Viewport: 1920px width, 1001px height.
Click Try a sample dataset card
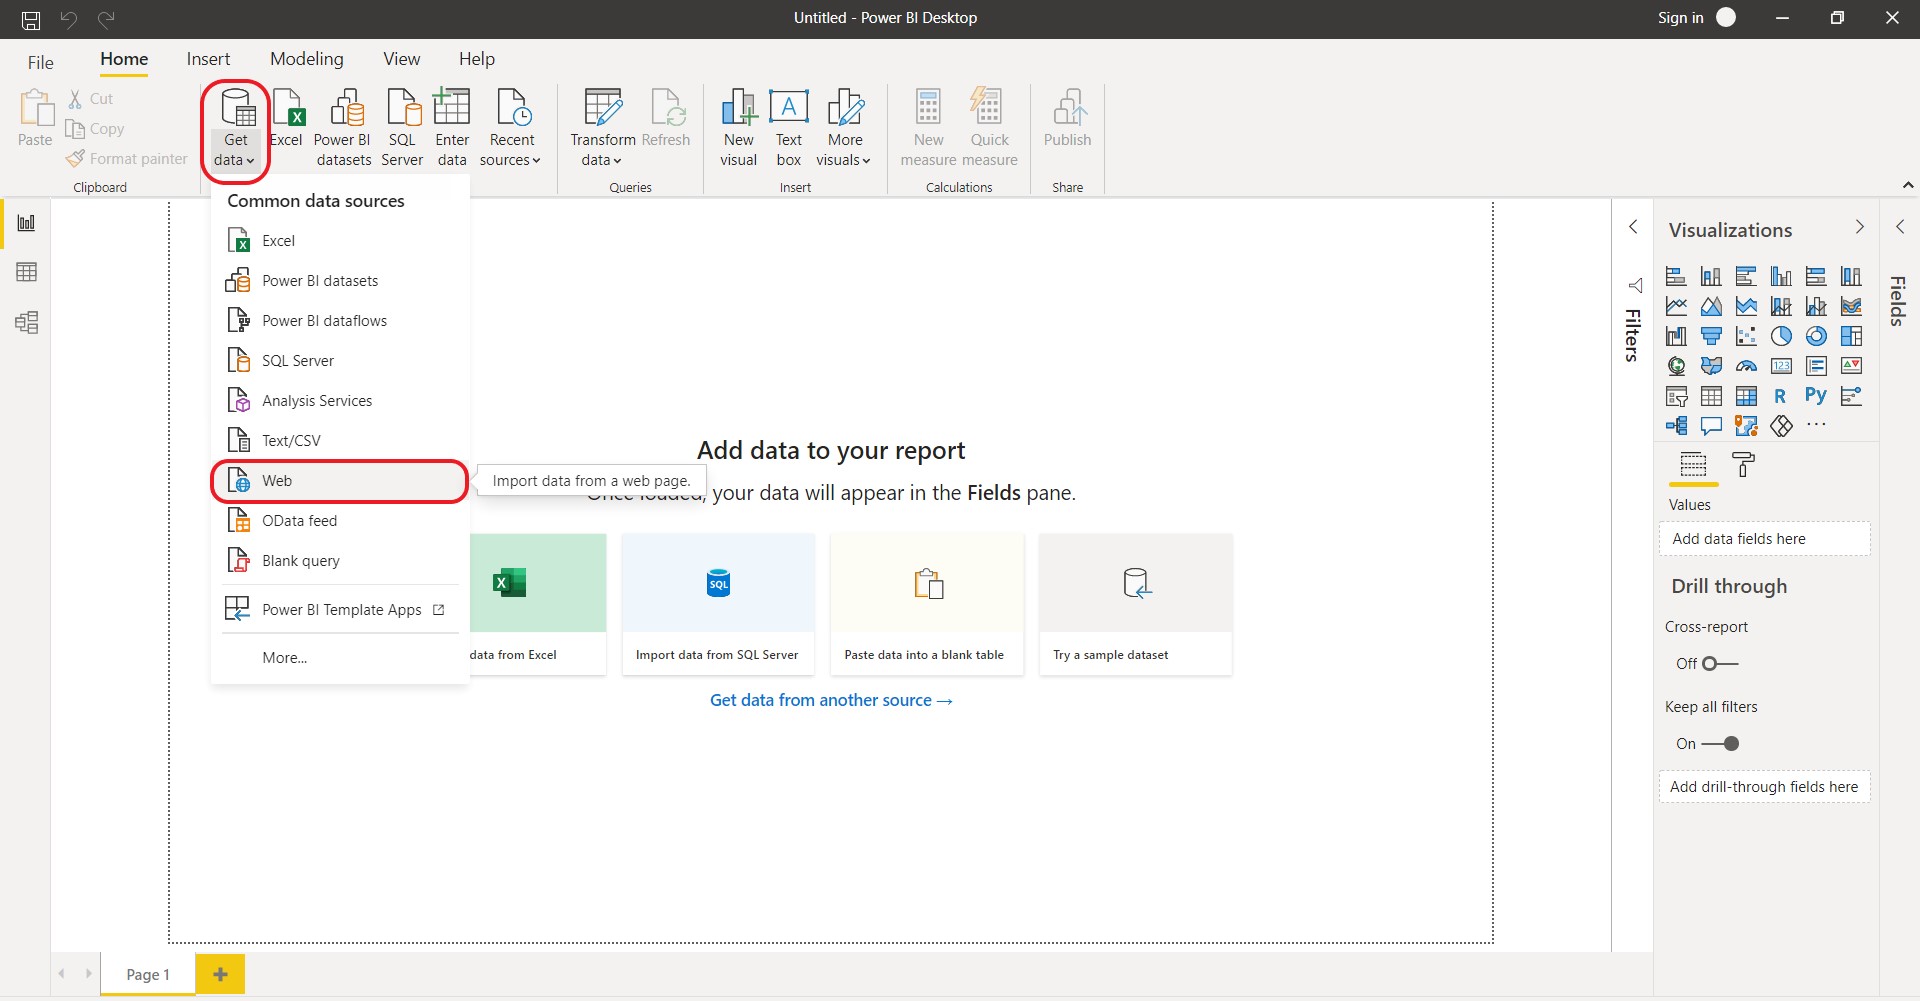pos(1136,605)
